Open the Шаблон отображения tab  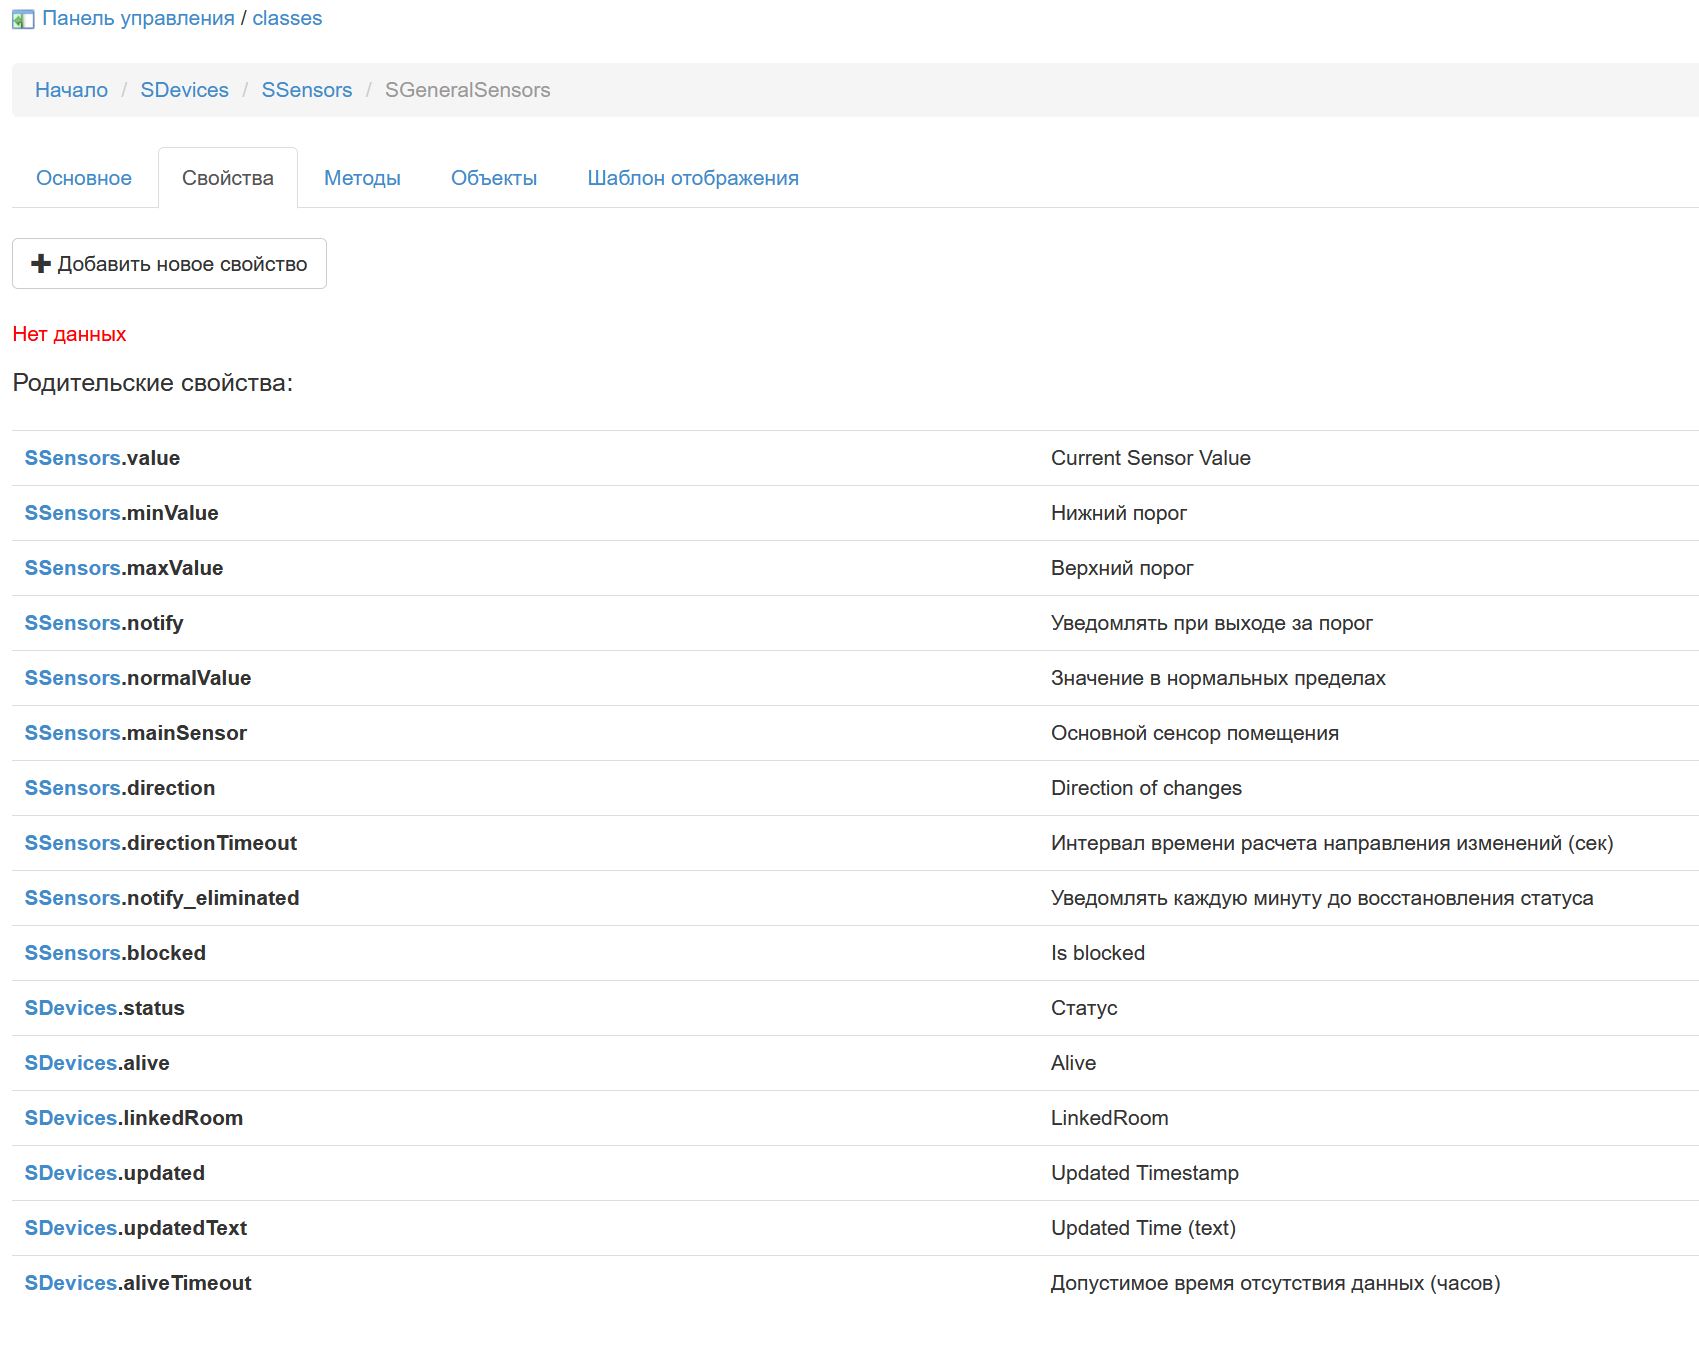[x=693, y=178]
